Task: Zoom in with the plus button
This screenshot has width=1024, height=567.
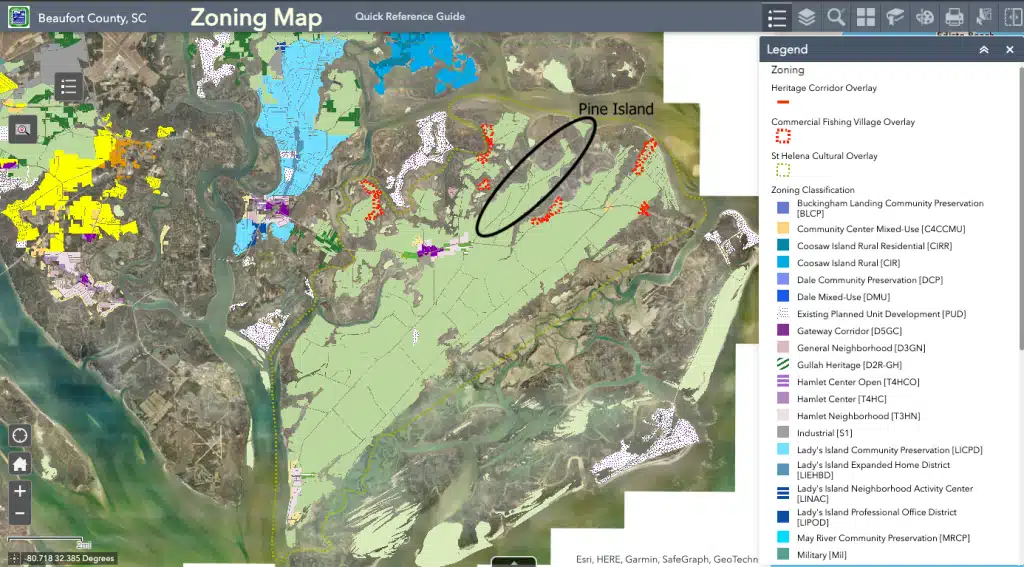Action: (x=20, y=491)
